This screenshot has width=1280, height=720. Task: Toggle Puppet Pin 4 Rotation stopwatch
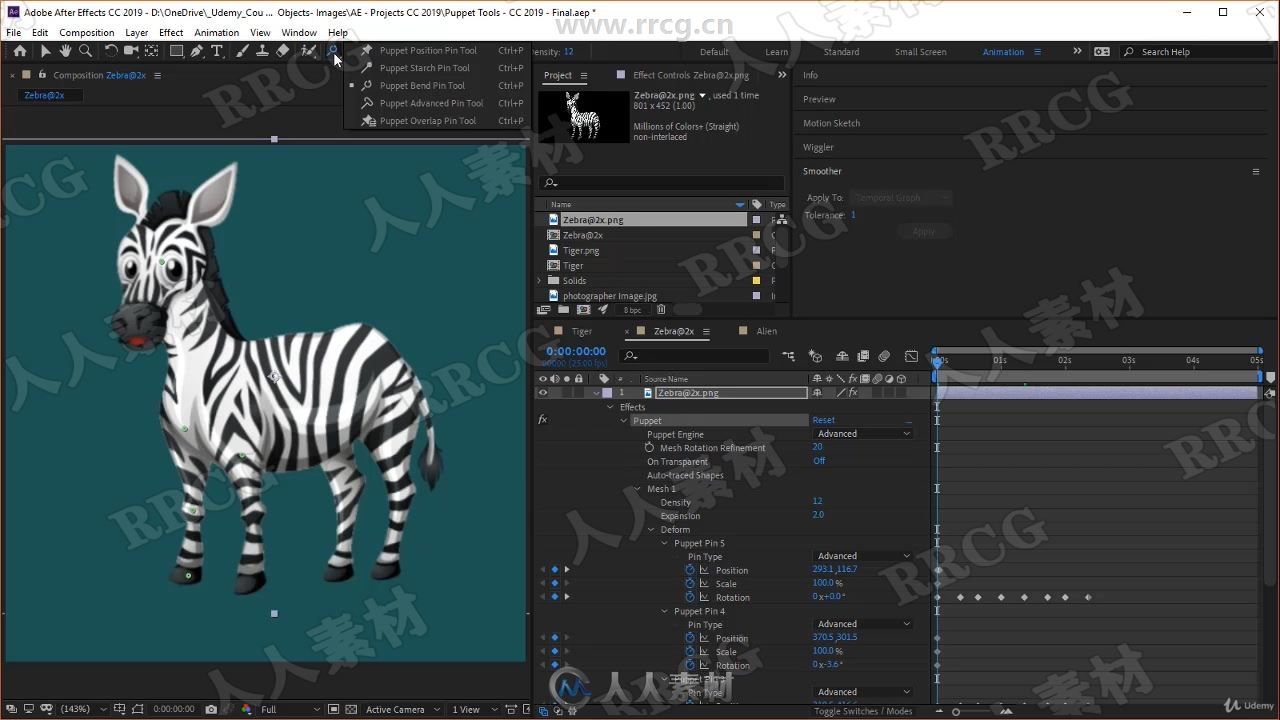point(690,665)
